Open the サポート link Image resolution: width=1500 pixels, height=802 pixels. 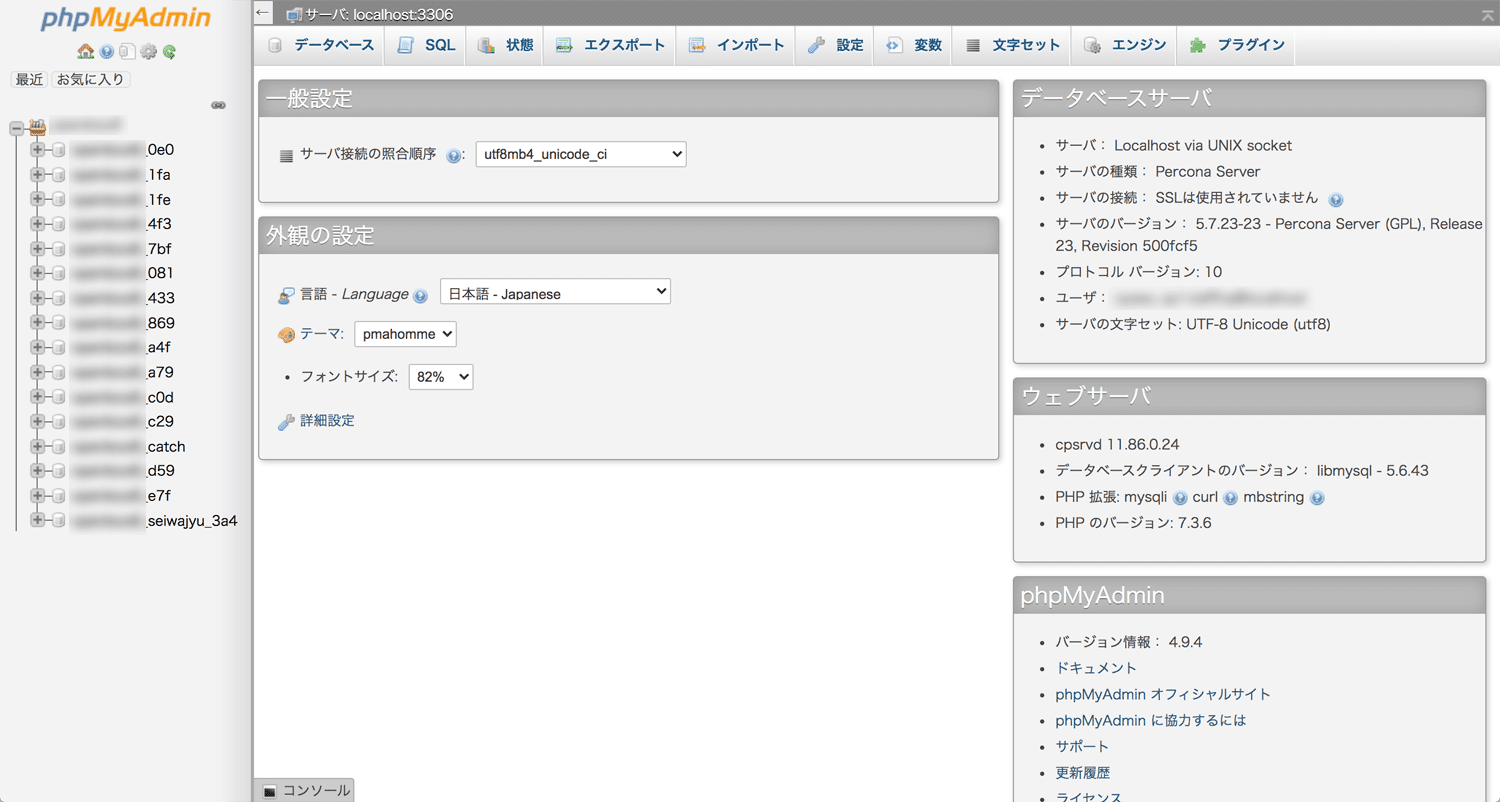pyautogui.click(x=1082, y=746)
